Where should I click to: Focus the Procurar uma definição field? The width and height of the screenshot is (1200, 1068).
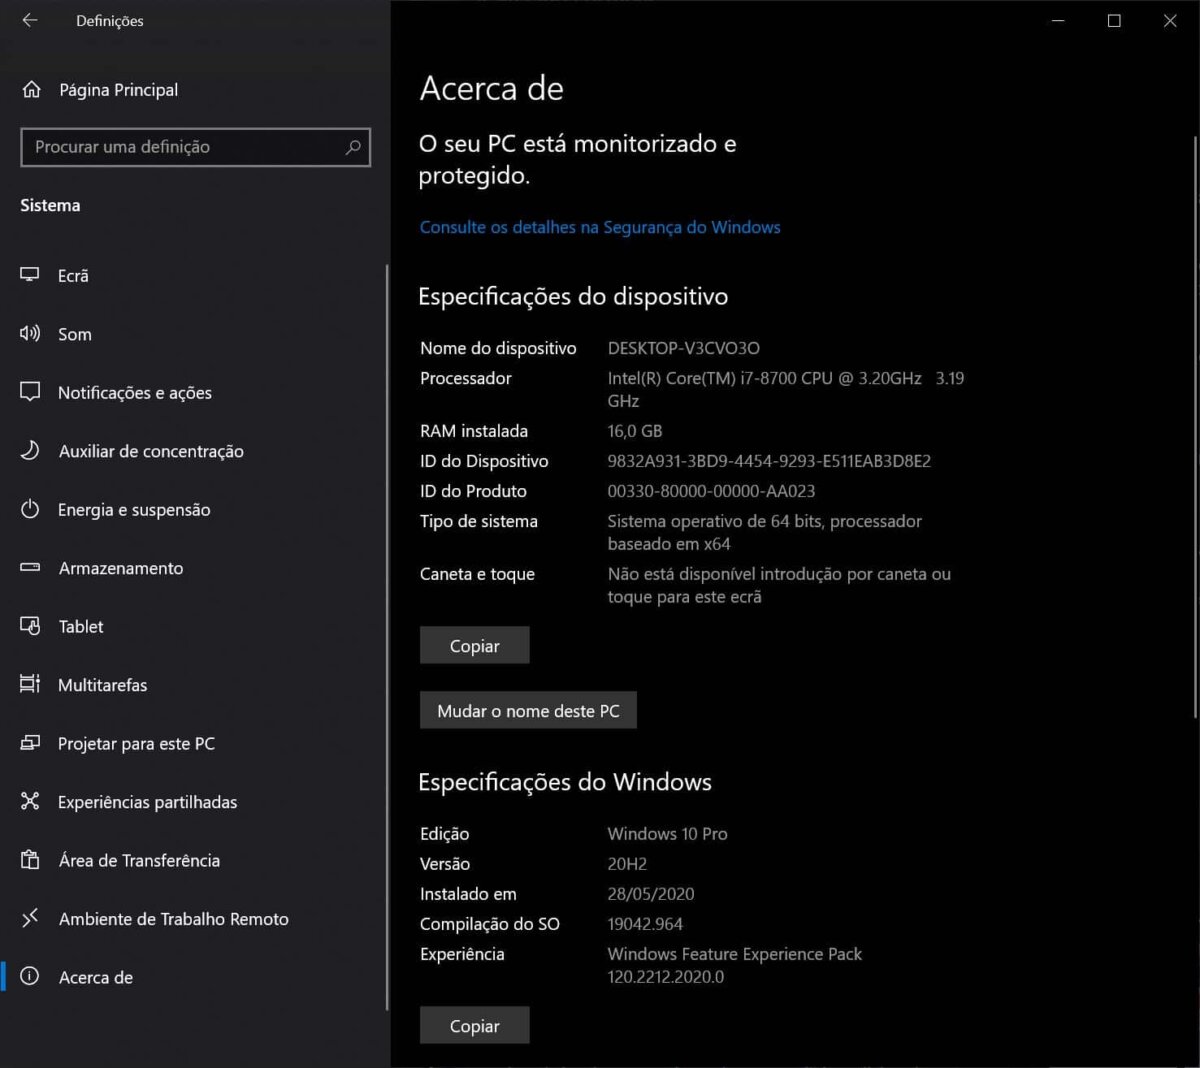(x=195, y=147)
